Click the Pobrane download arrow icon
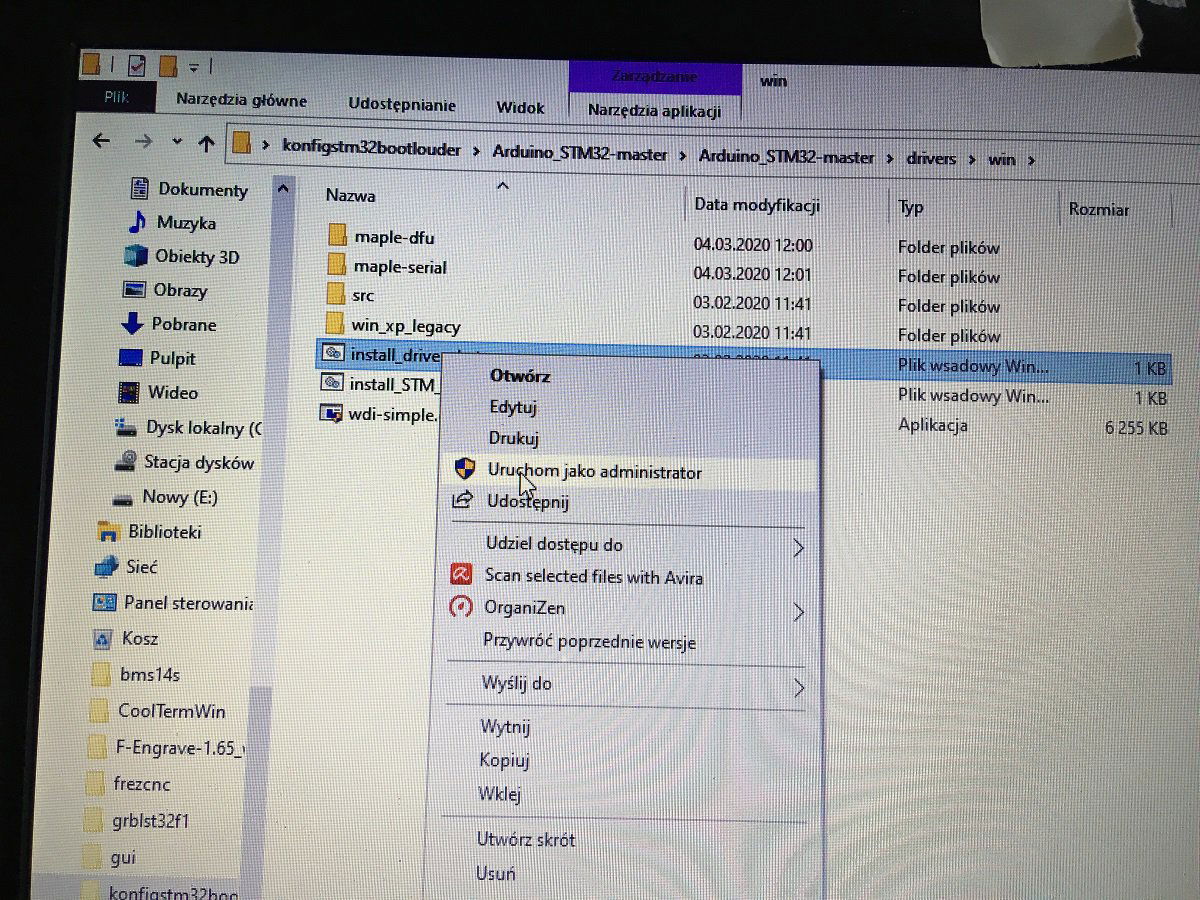Viewport: 1200px width, 900px height. 132,324
